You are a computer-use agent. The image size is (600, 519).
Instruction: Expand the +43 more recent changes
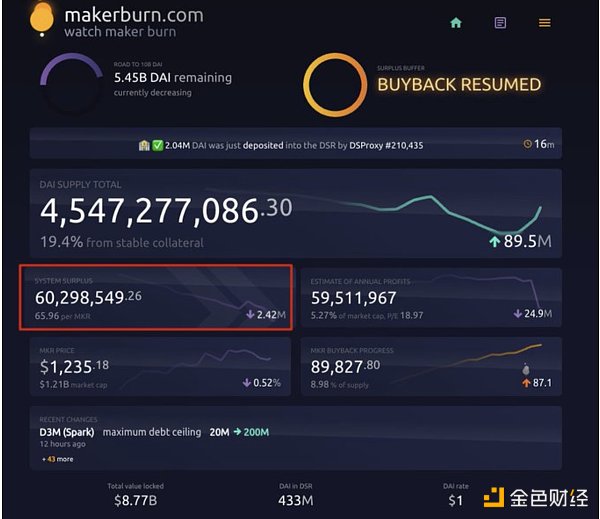[x=57, y=459]
